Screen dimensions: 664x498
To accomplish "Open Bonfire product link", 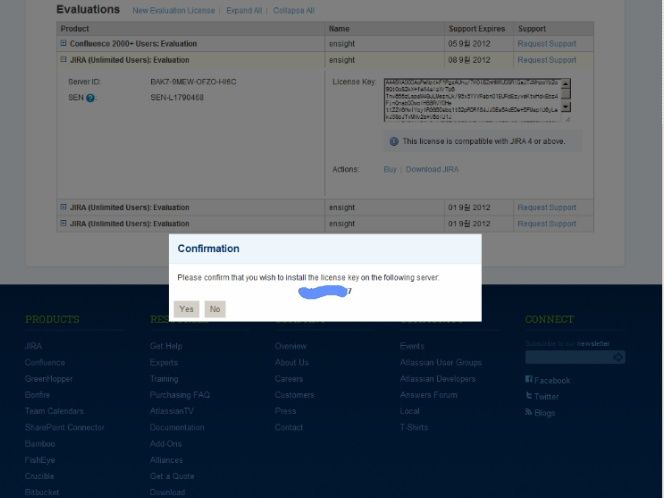I will pos(37,395).
